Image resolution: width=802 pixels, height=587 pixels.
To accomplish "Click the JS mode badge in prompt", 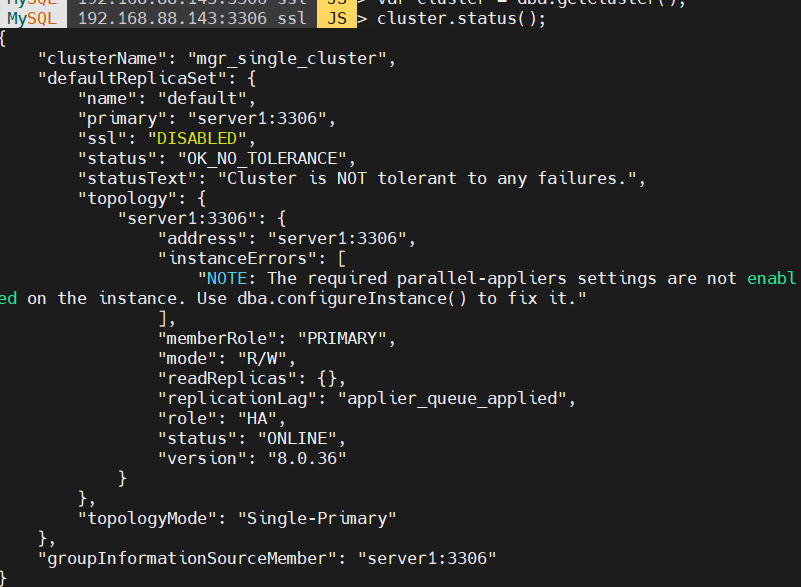I will (x=337, y=19).
